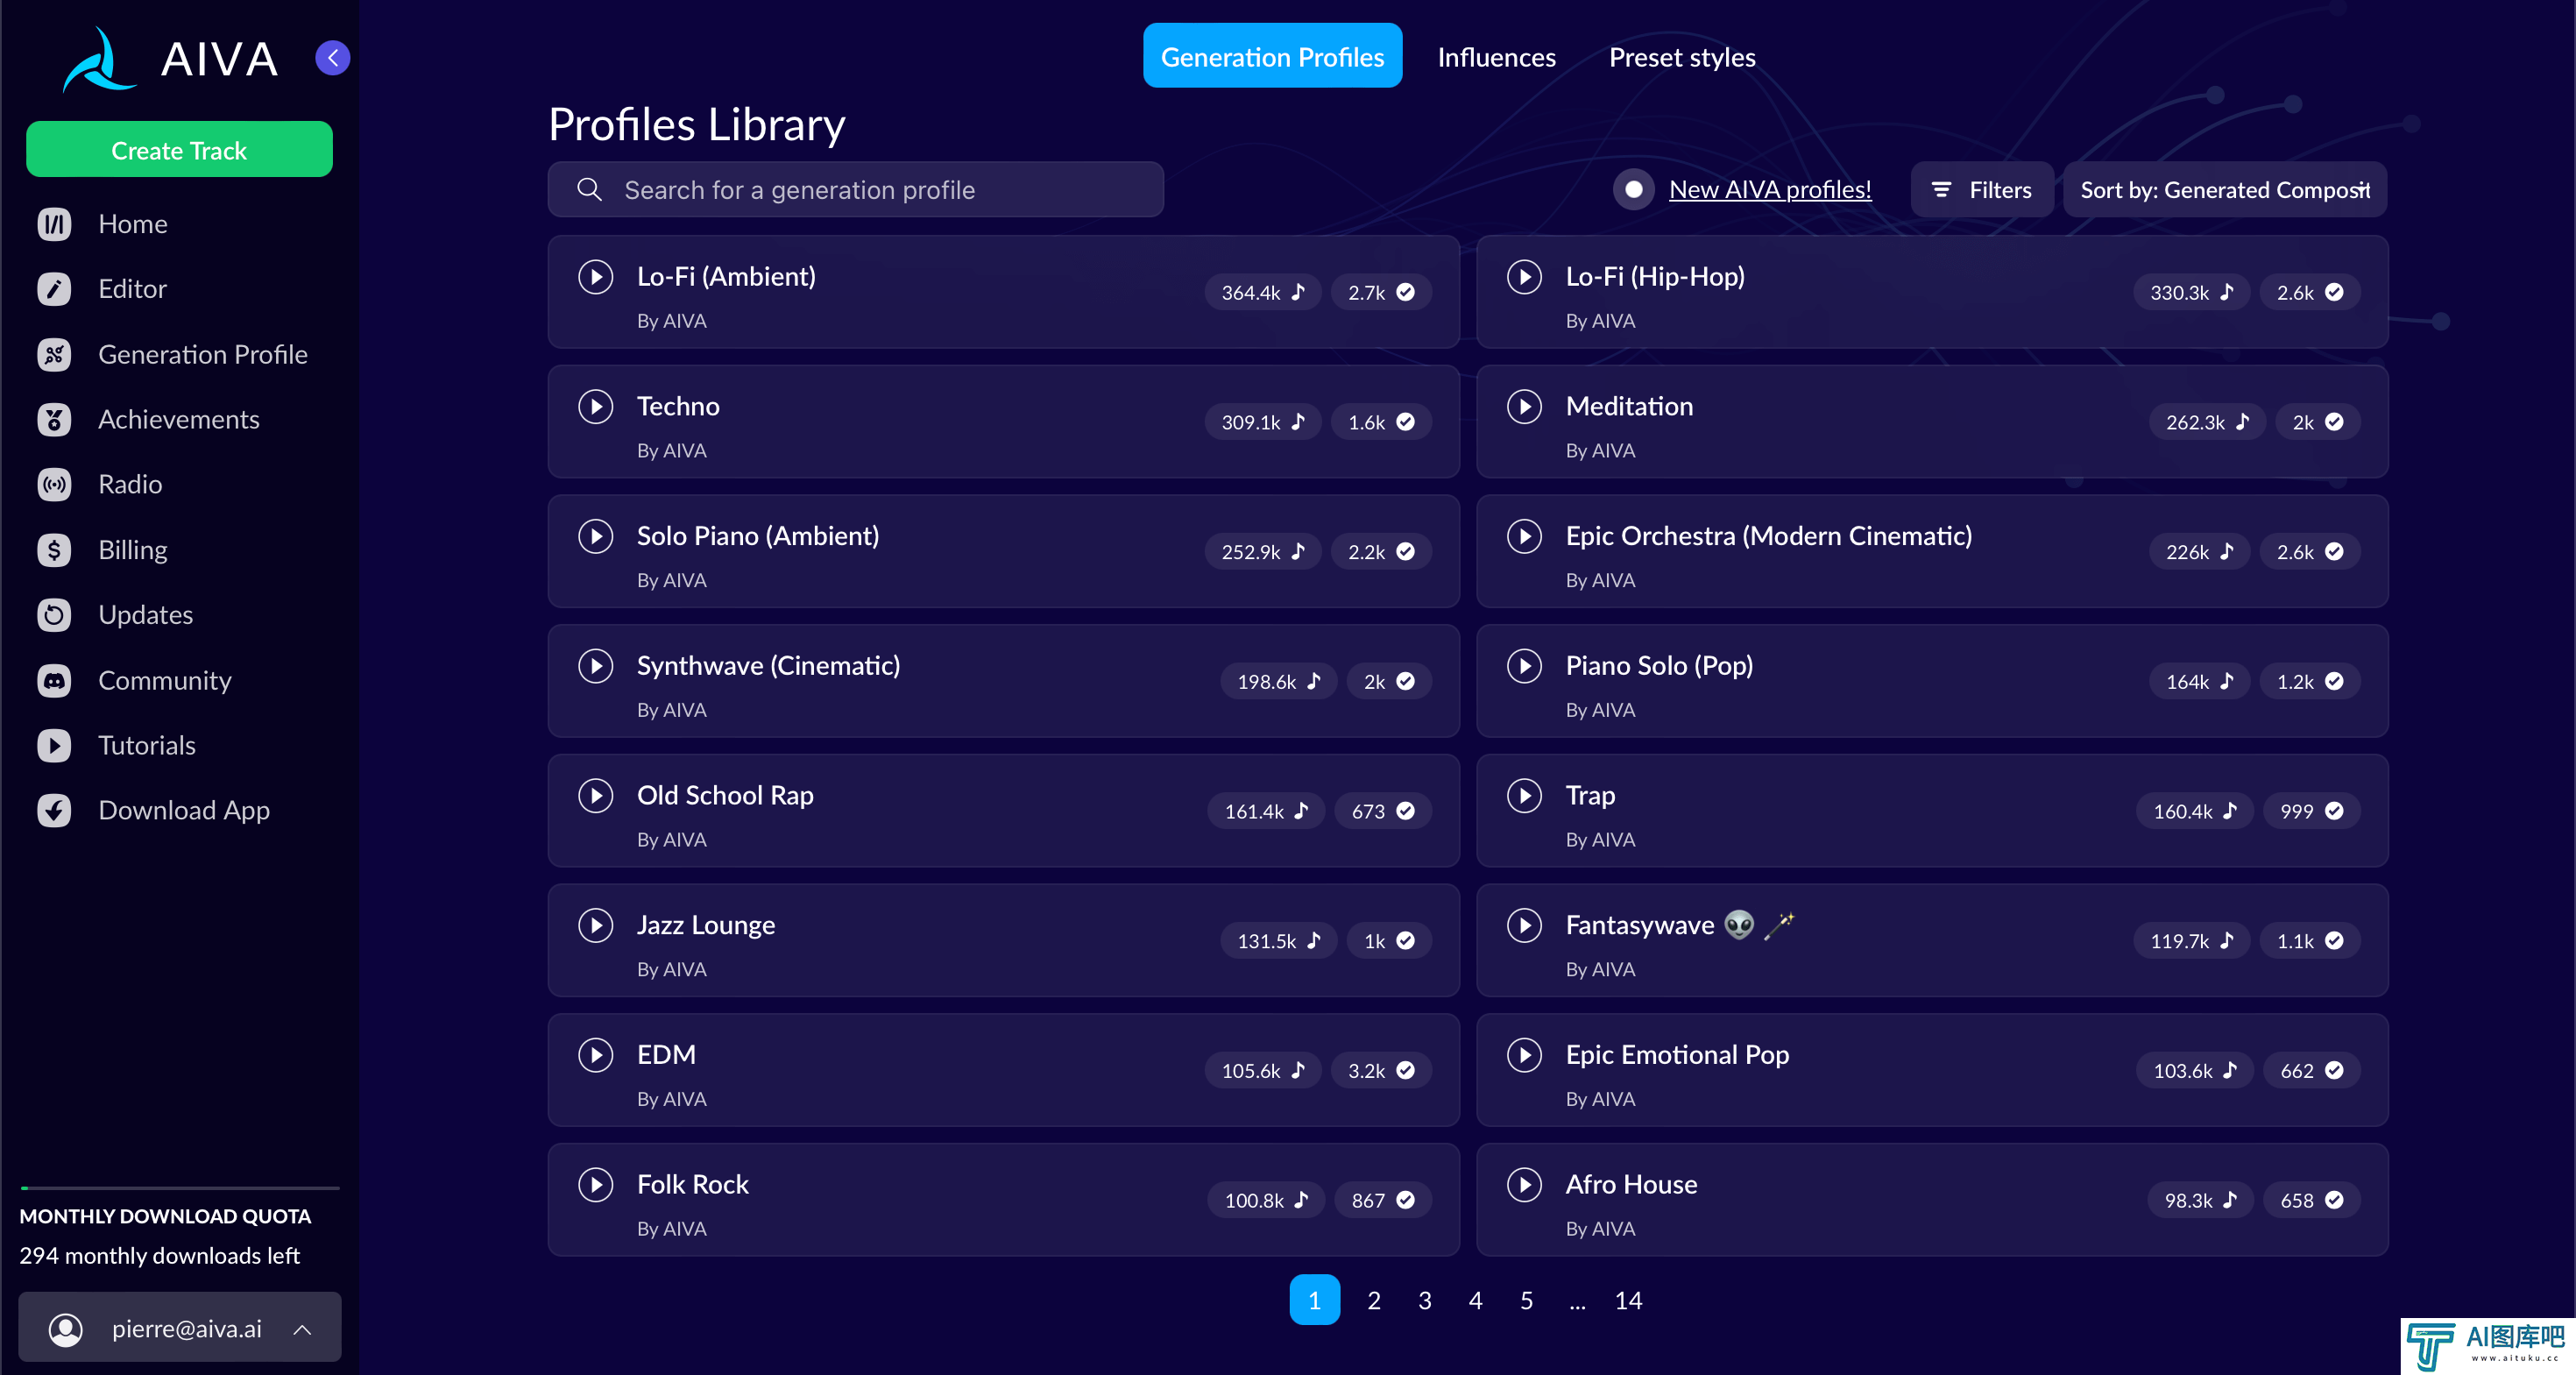This screenshot has width=2576, height=1375.
Task: Open the Billing dollar icon
Action: point(54,550)
